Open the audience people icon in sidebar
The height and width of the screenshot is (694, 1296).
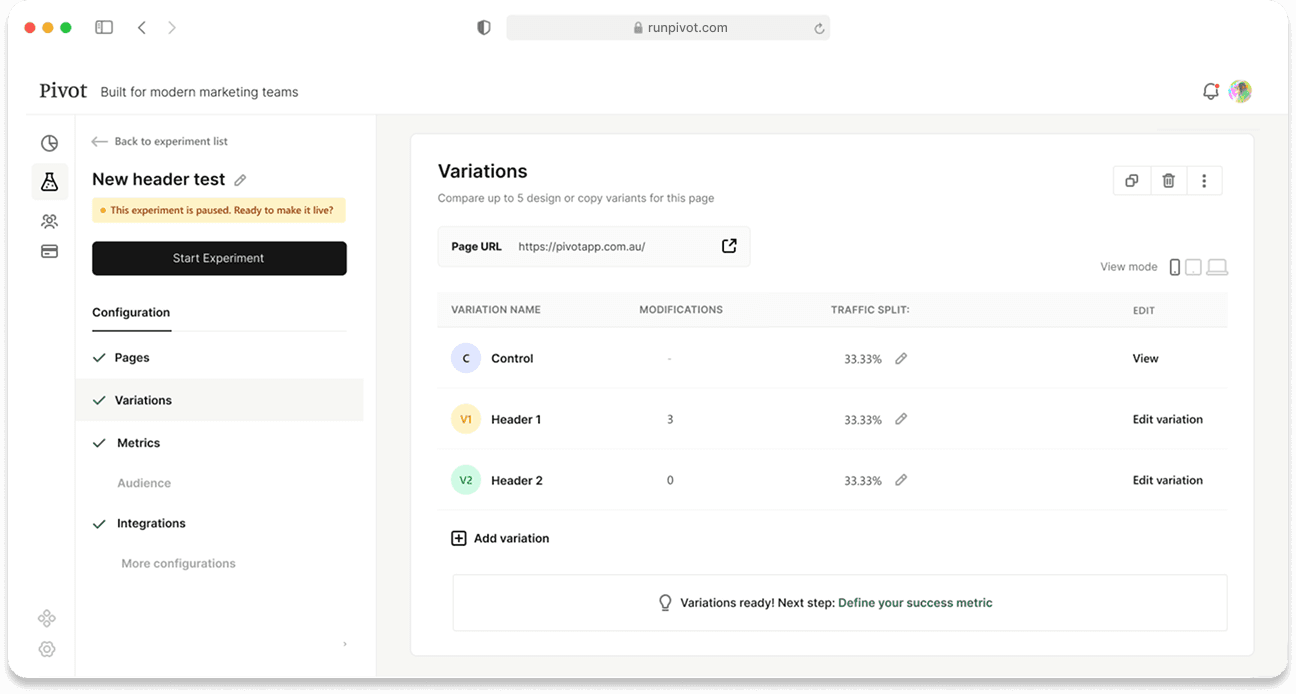tap(49, 221)
